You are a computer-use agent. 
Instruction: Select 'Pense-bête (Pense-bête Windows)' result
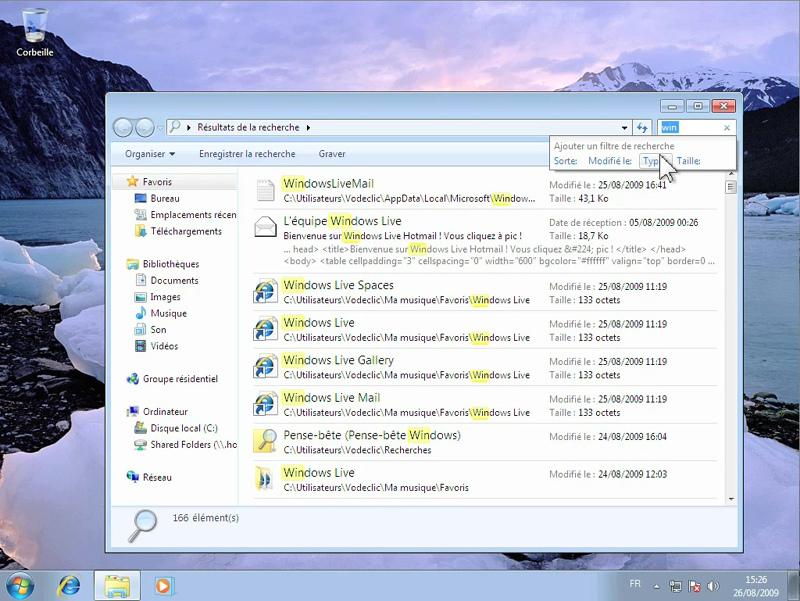click(372, 435)
